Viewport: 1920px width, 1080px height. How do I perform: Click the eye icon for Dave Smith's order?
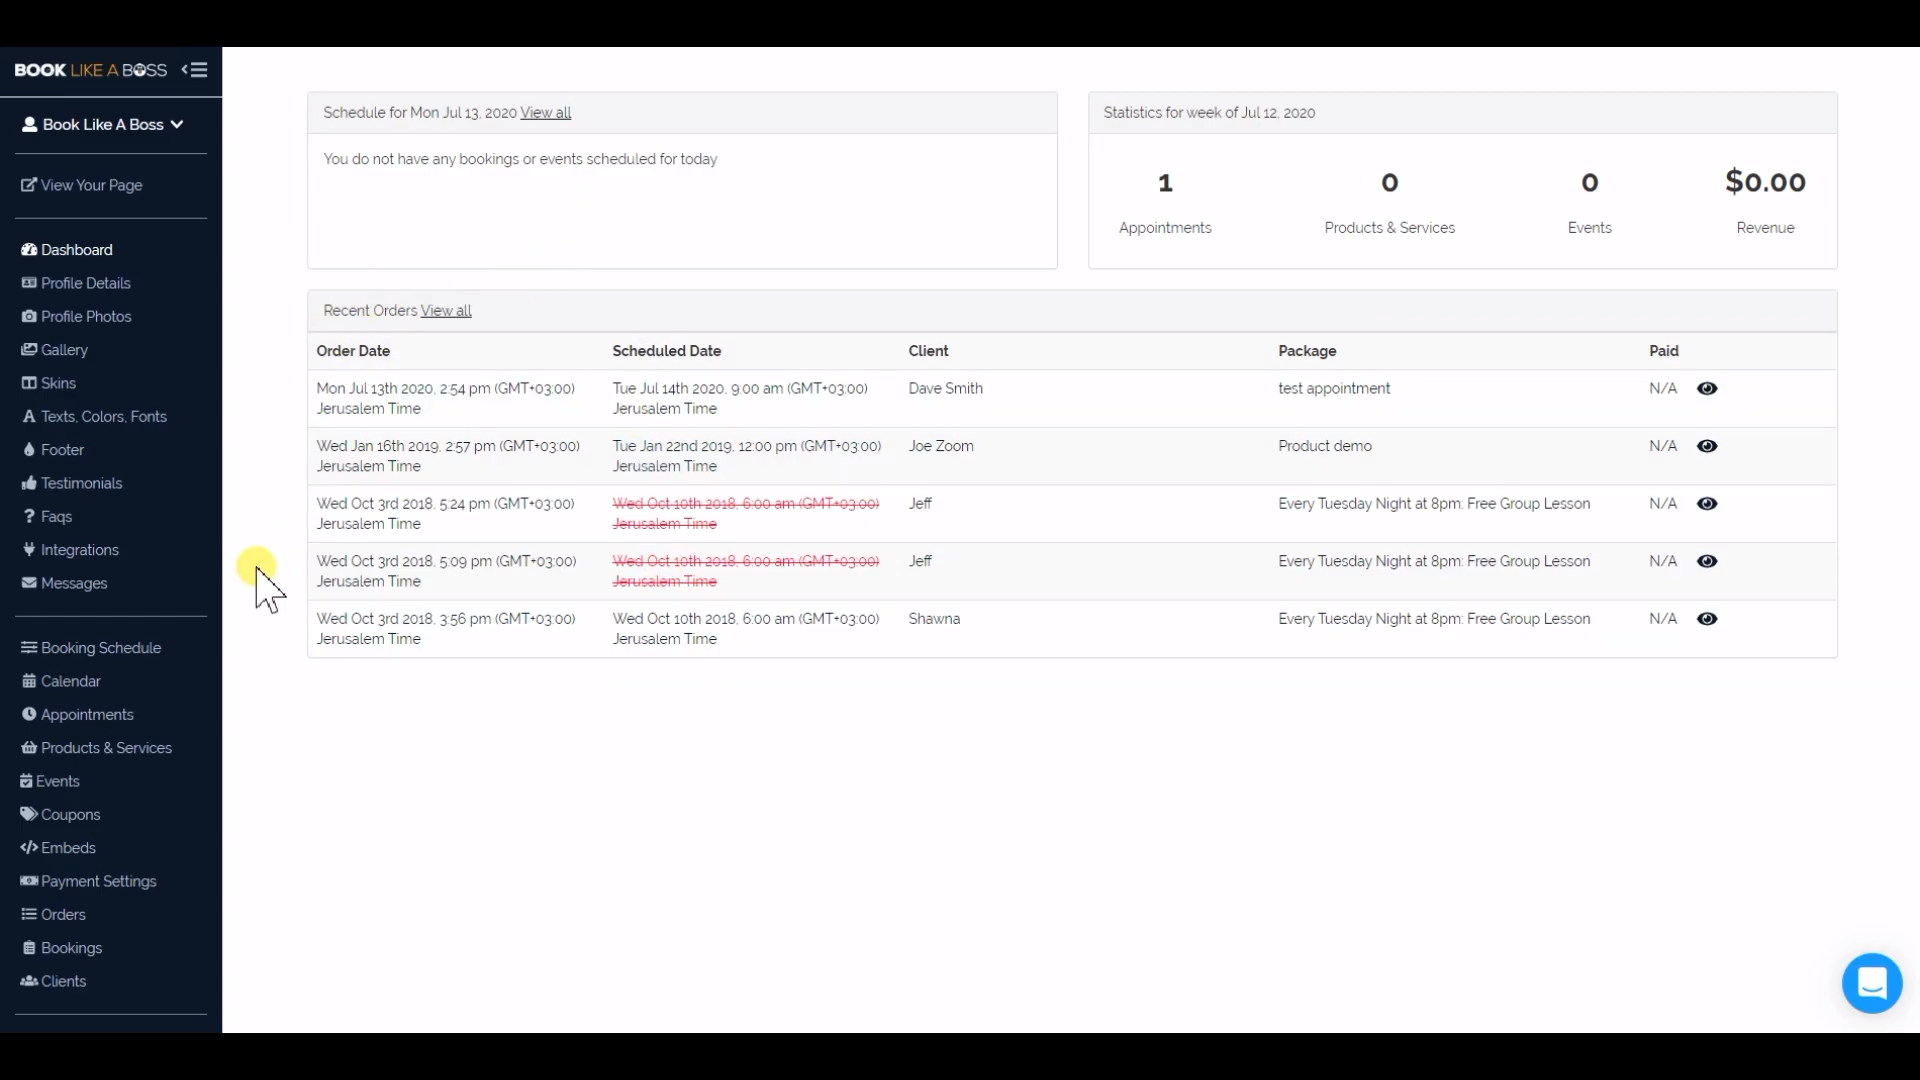pyautogui.click(x=1707, y=389)
